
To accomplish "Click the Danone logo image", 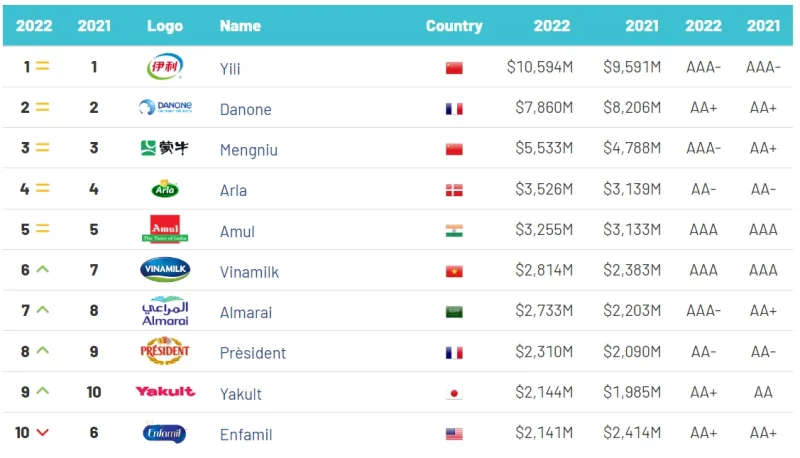I will click(x=165, y=107).
